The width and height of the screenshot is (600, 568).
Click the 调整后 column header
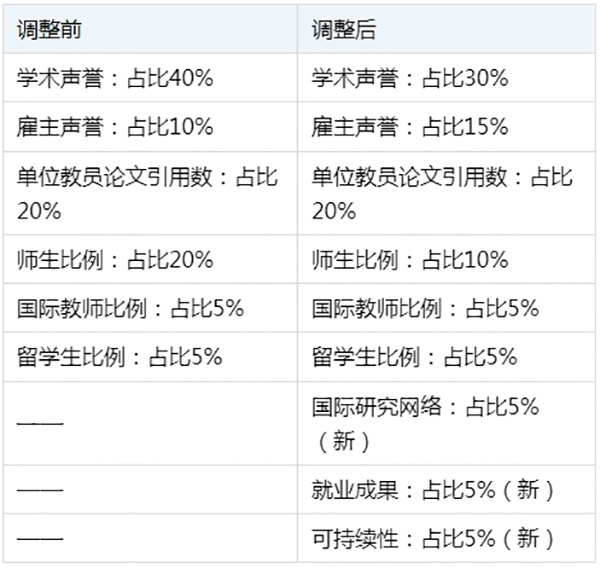coord(447,29)
